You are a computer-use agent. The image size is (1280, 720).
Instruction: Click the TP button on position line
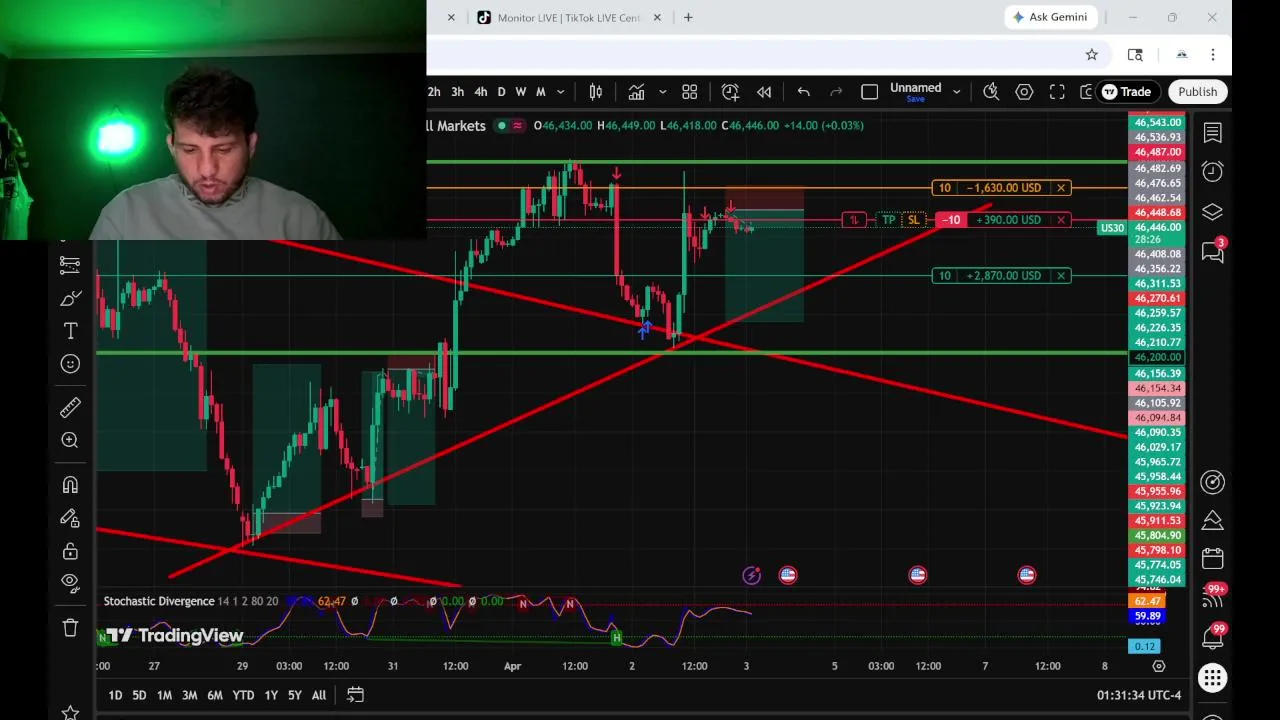(888, 220)
